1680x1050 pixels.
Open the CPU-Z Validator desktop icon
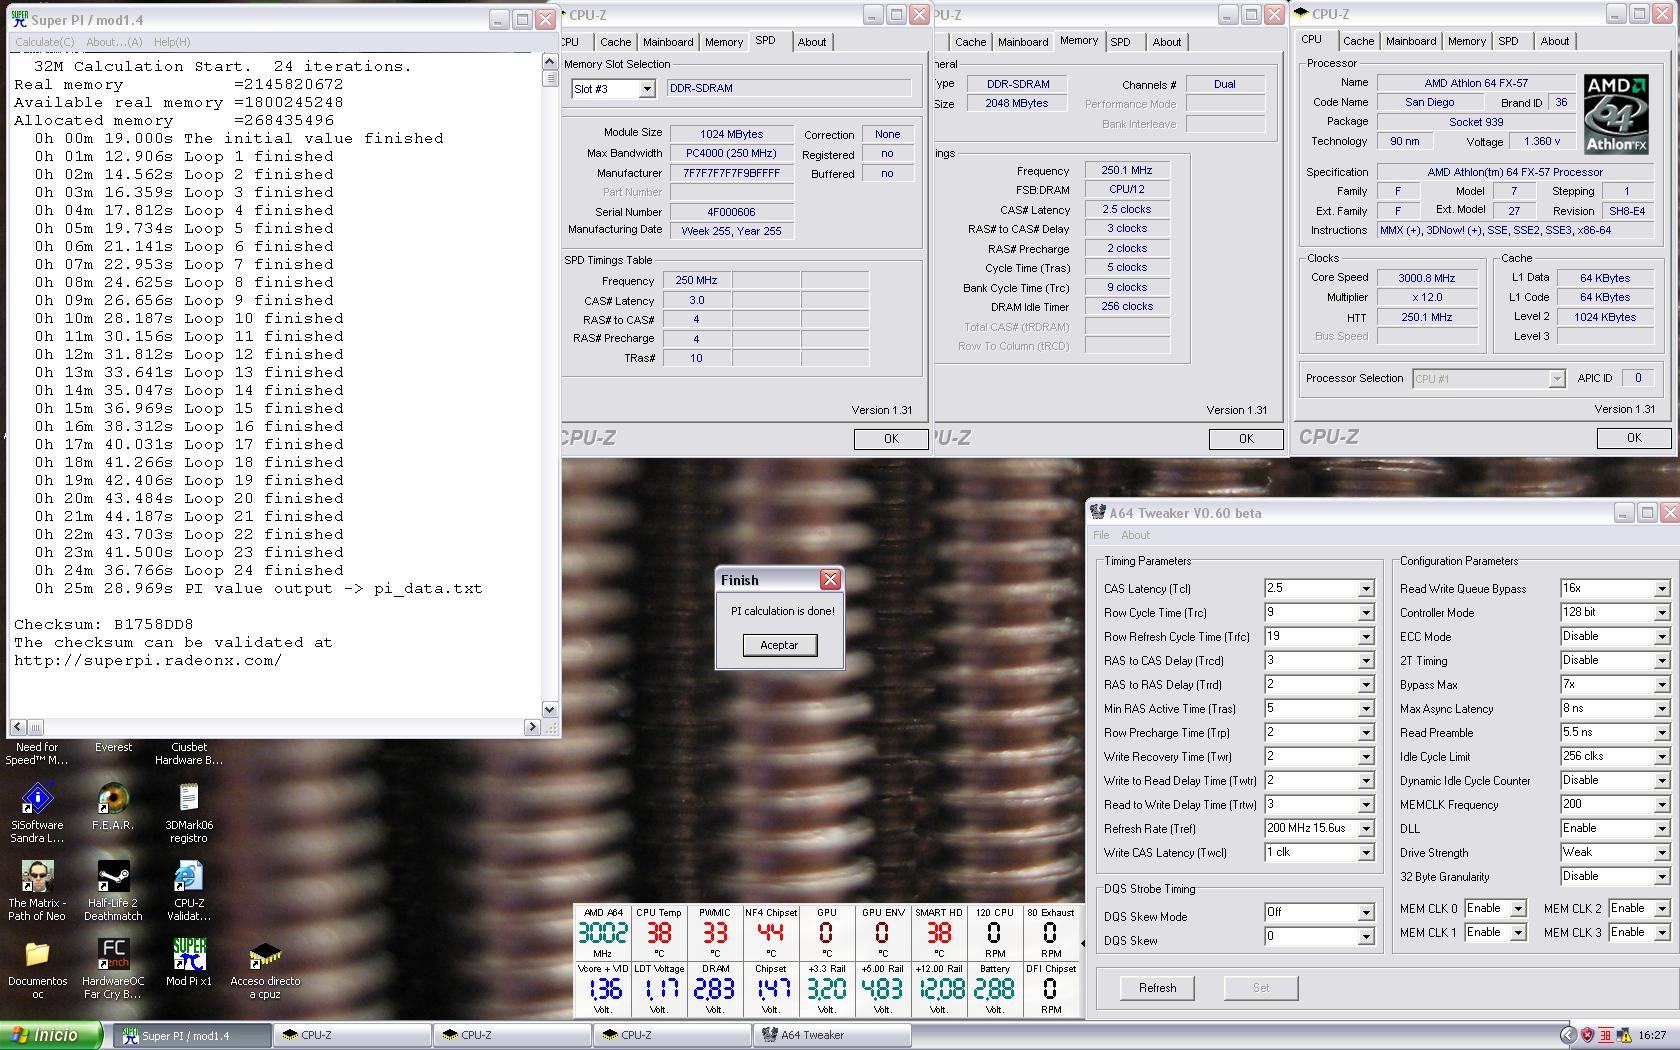(189, 877)
